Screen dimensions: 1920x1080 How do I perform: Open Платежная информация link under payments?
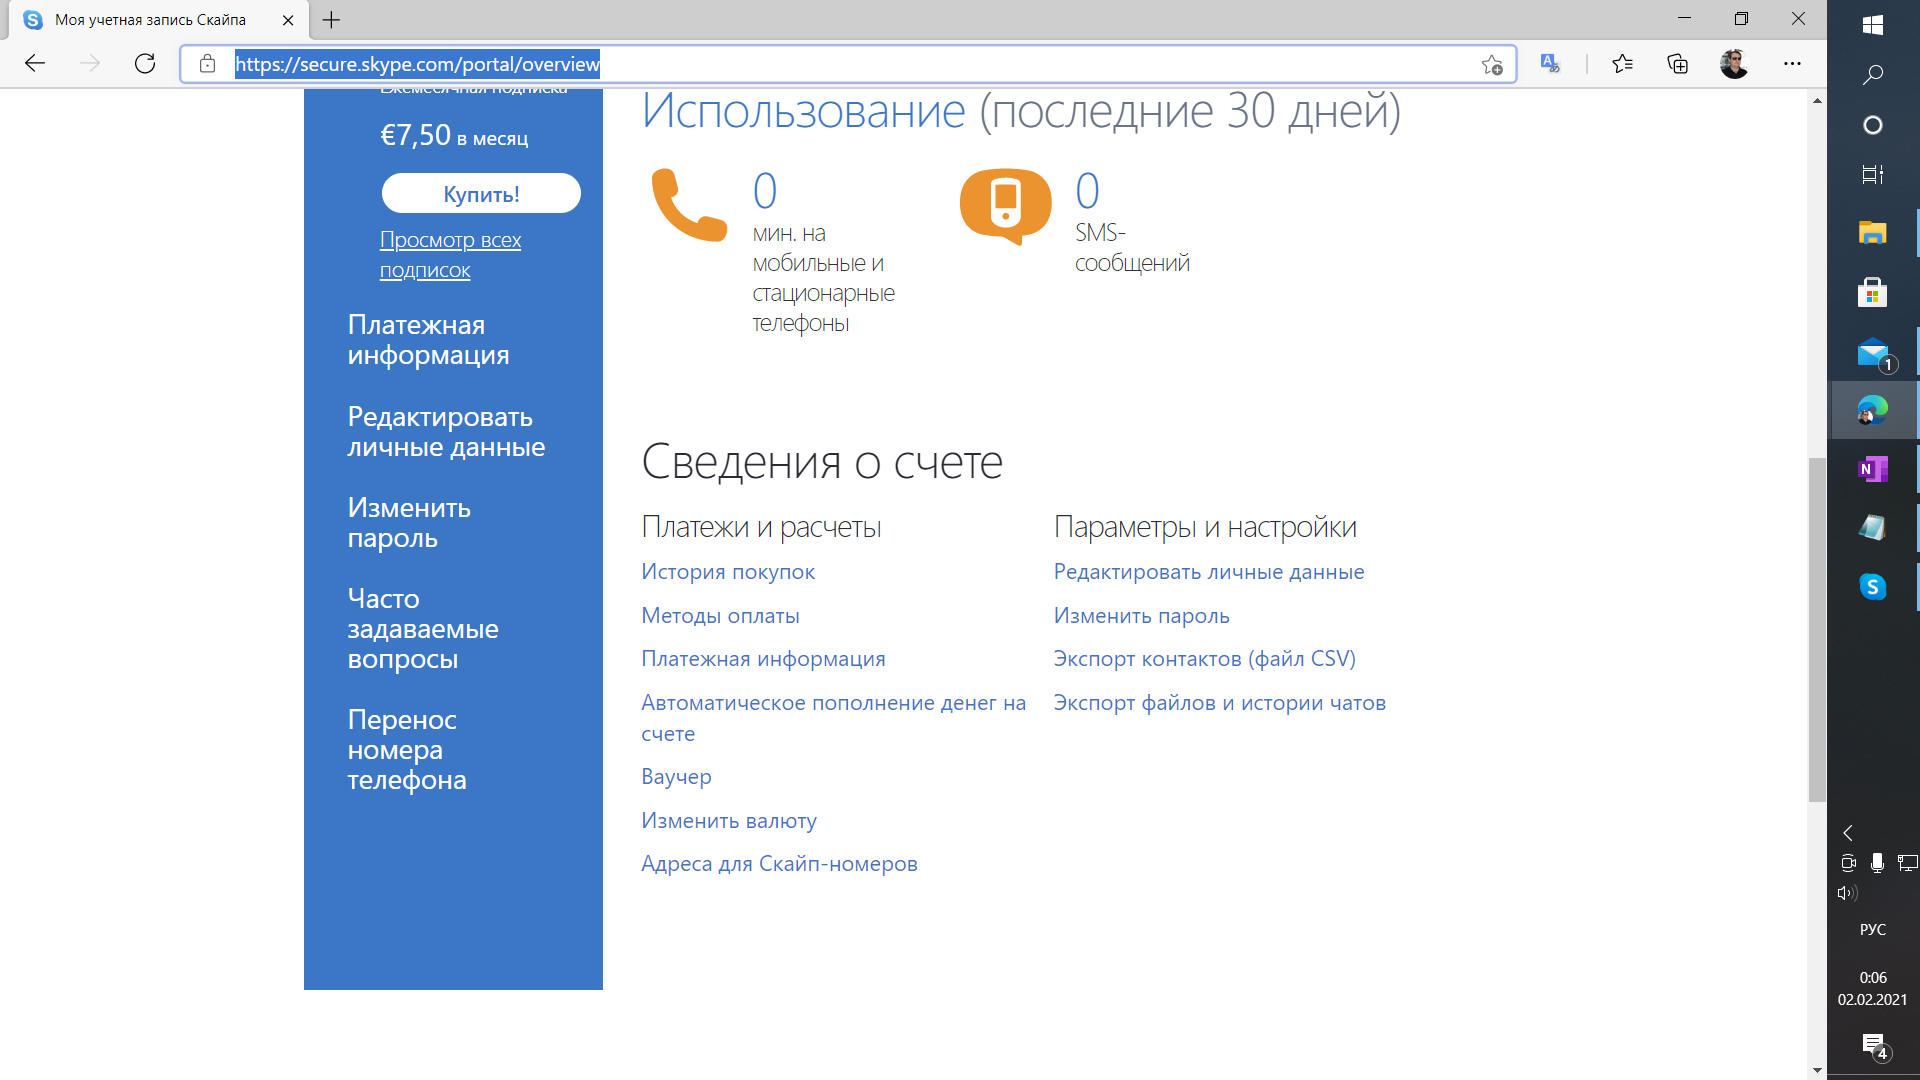point(763,659)
